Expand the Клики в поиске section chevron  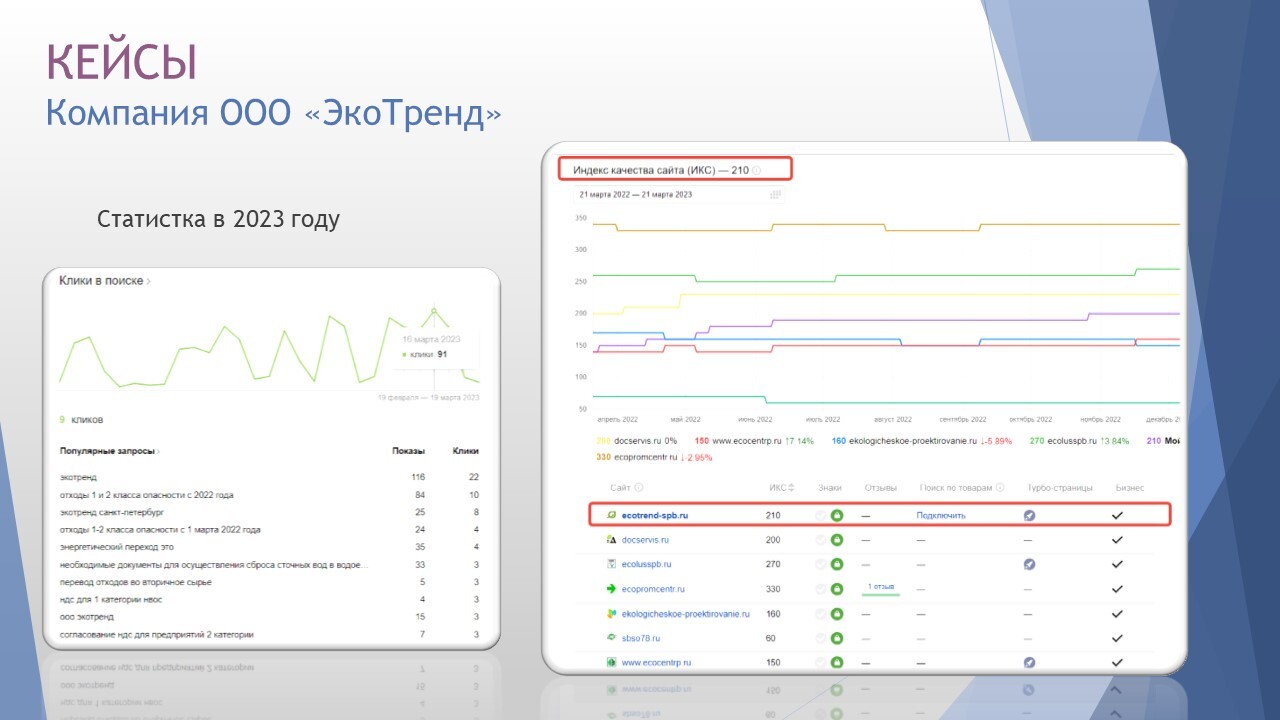(x=149, y=282)
